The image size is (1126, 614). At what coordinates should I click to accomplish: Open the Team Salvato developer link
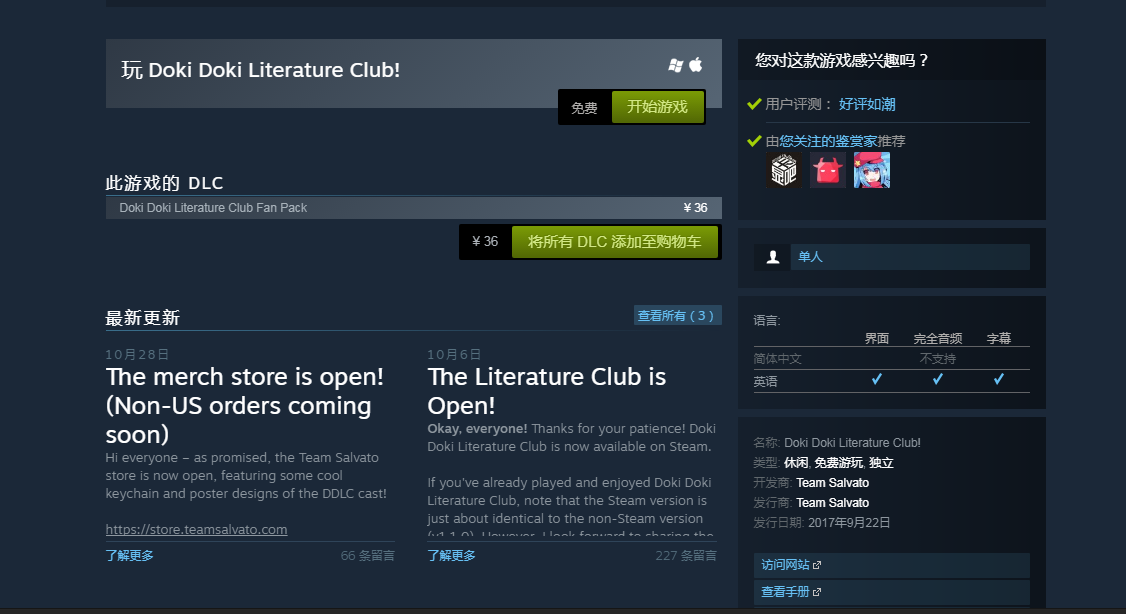click(x=832, y=483)
